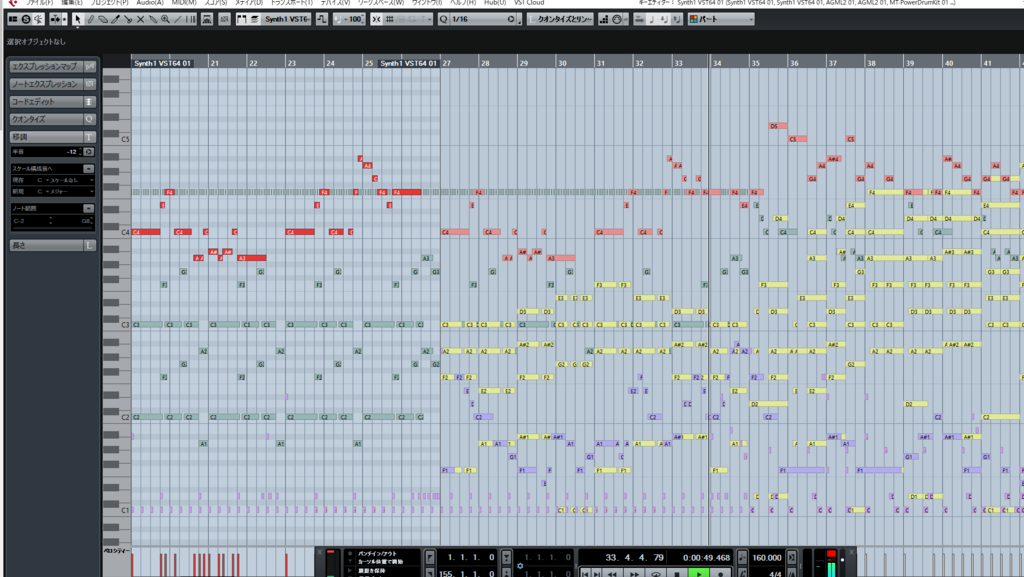Open the VST Cloud menu
The image size is (1024, 577).
(529, 3)
